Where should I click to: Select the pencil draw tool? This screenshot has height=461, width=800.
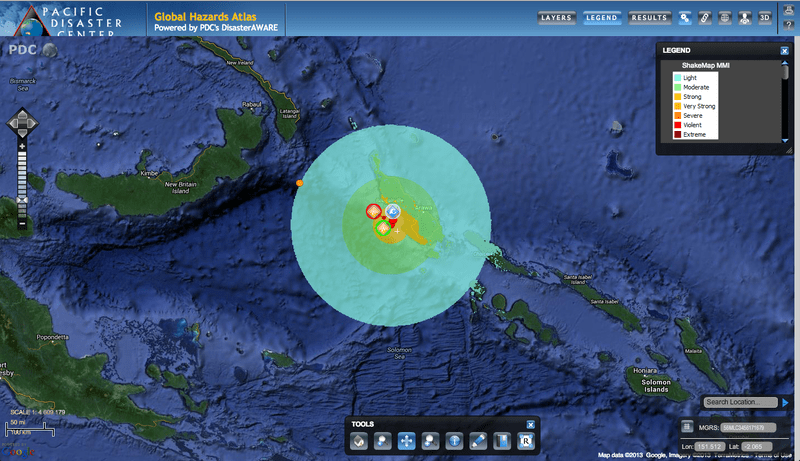point(479,440)
